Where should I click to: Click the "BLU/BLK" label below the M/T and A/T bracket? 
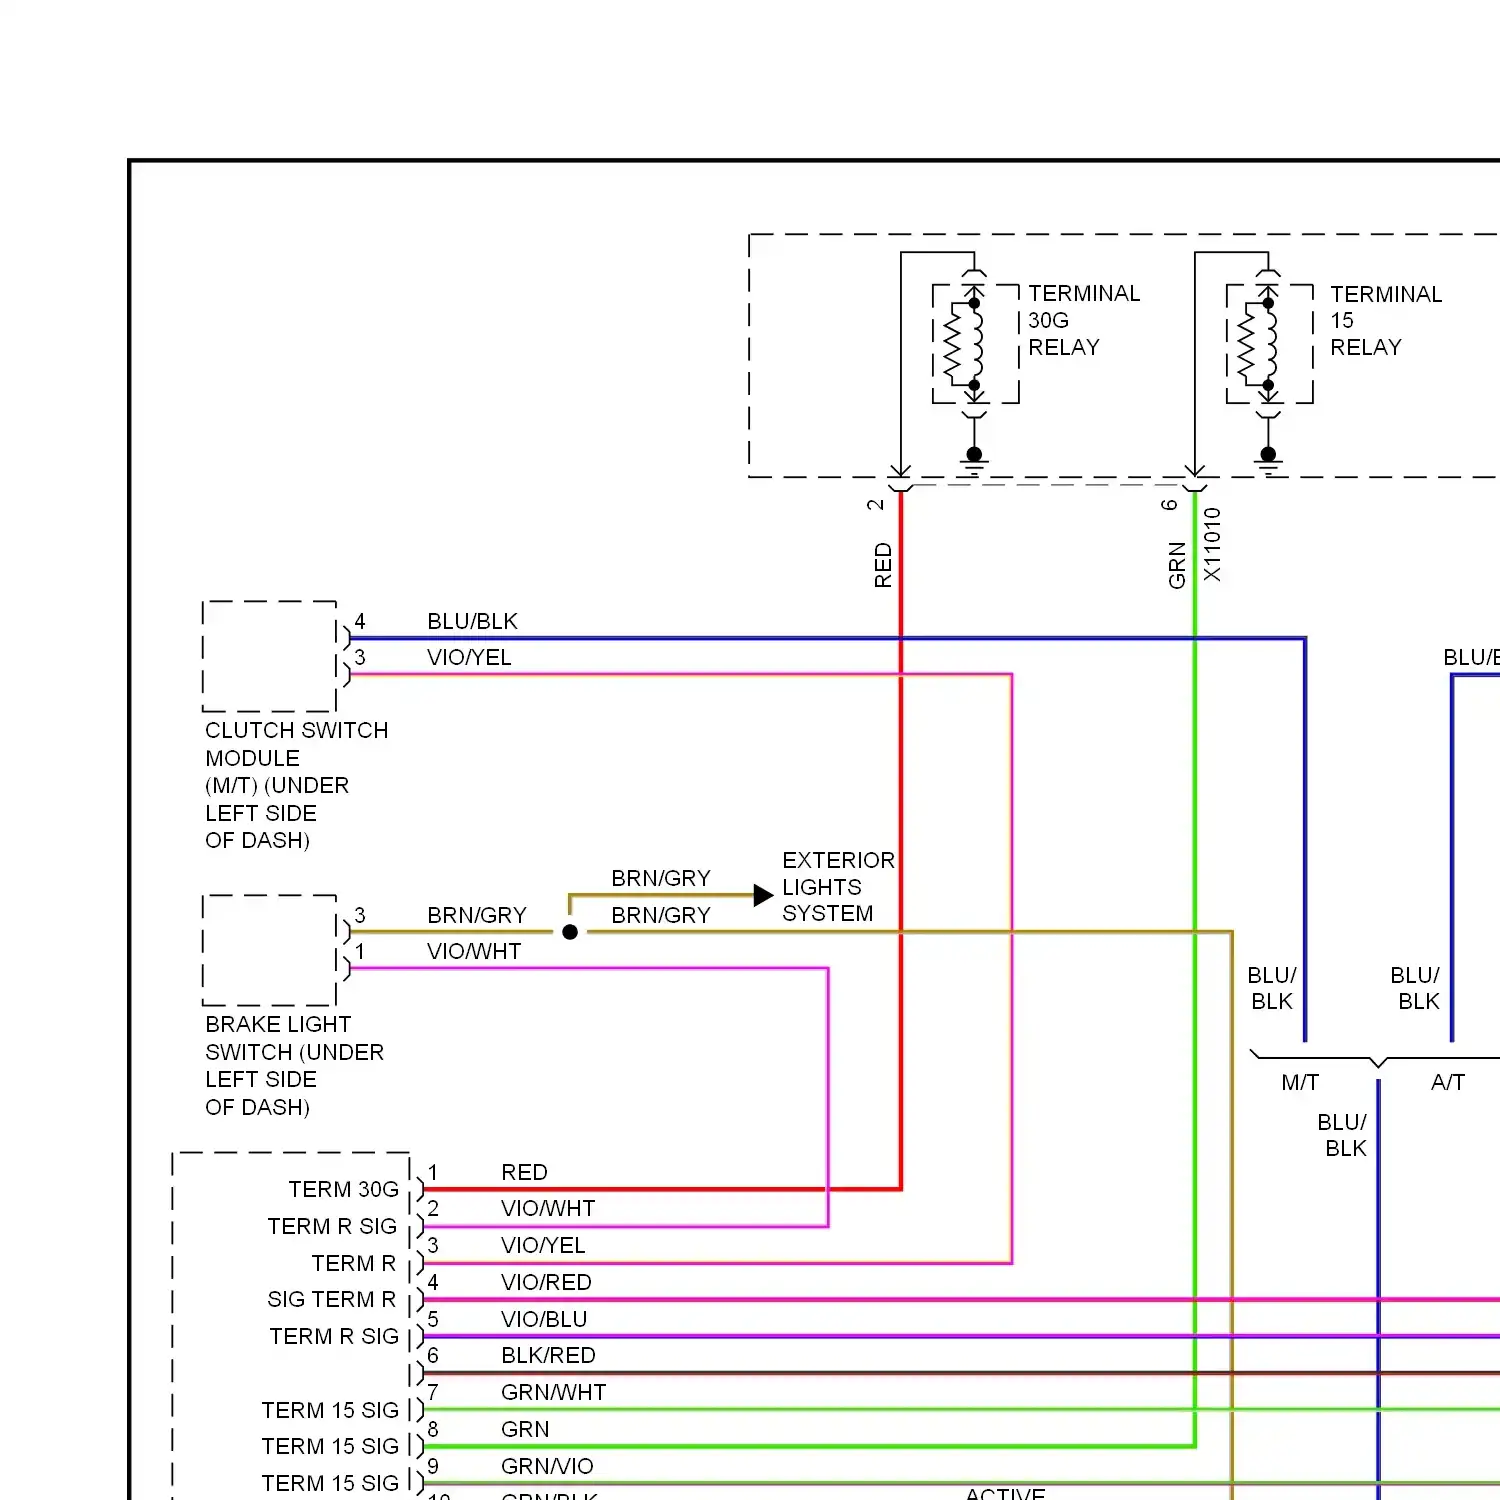coord(1342,1135)
